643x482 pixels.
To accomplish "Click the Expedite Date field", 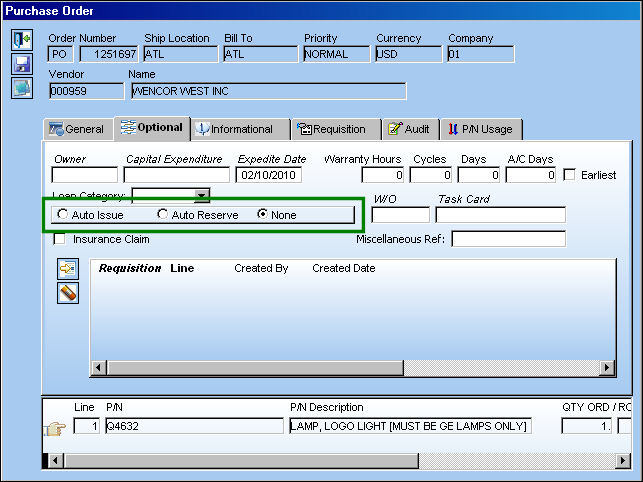I will coord(269,175).
